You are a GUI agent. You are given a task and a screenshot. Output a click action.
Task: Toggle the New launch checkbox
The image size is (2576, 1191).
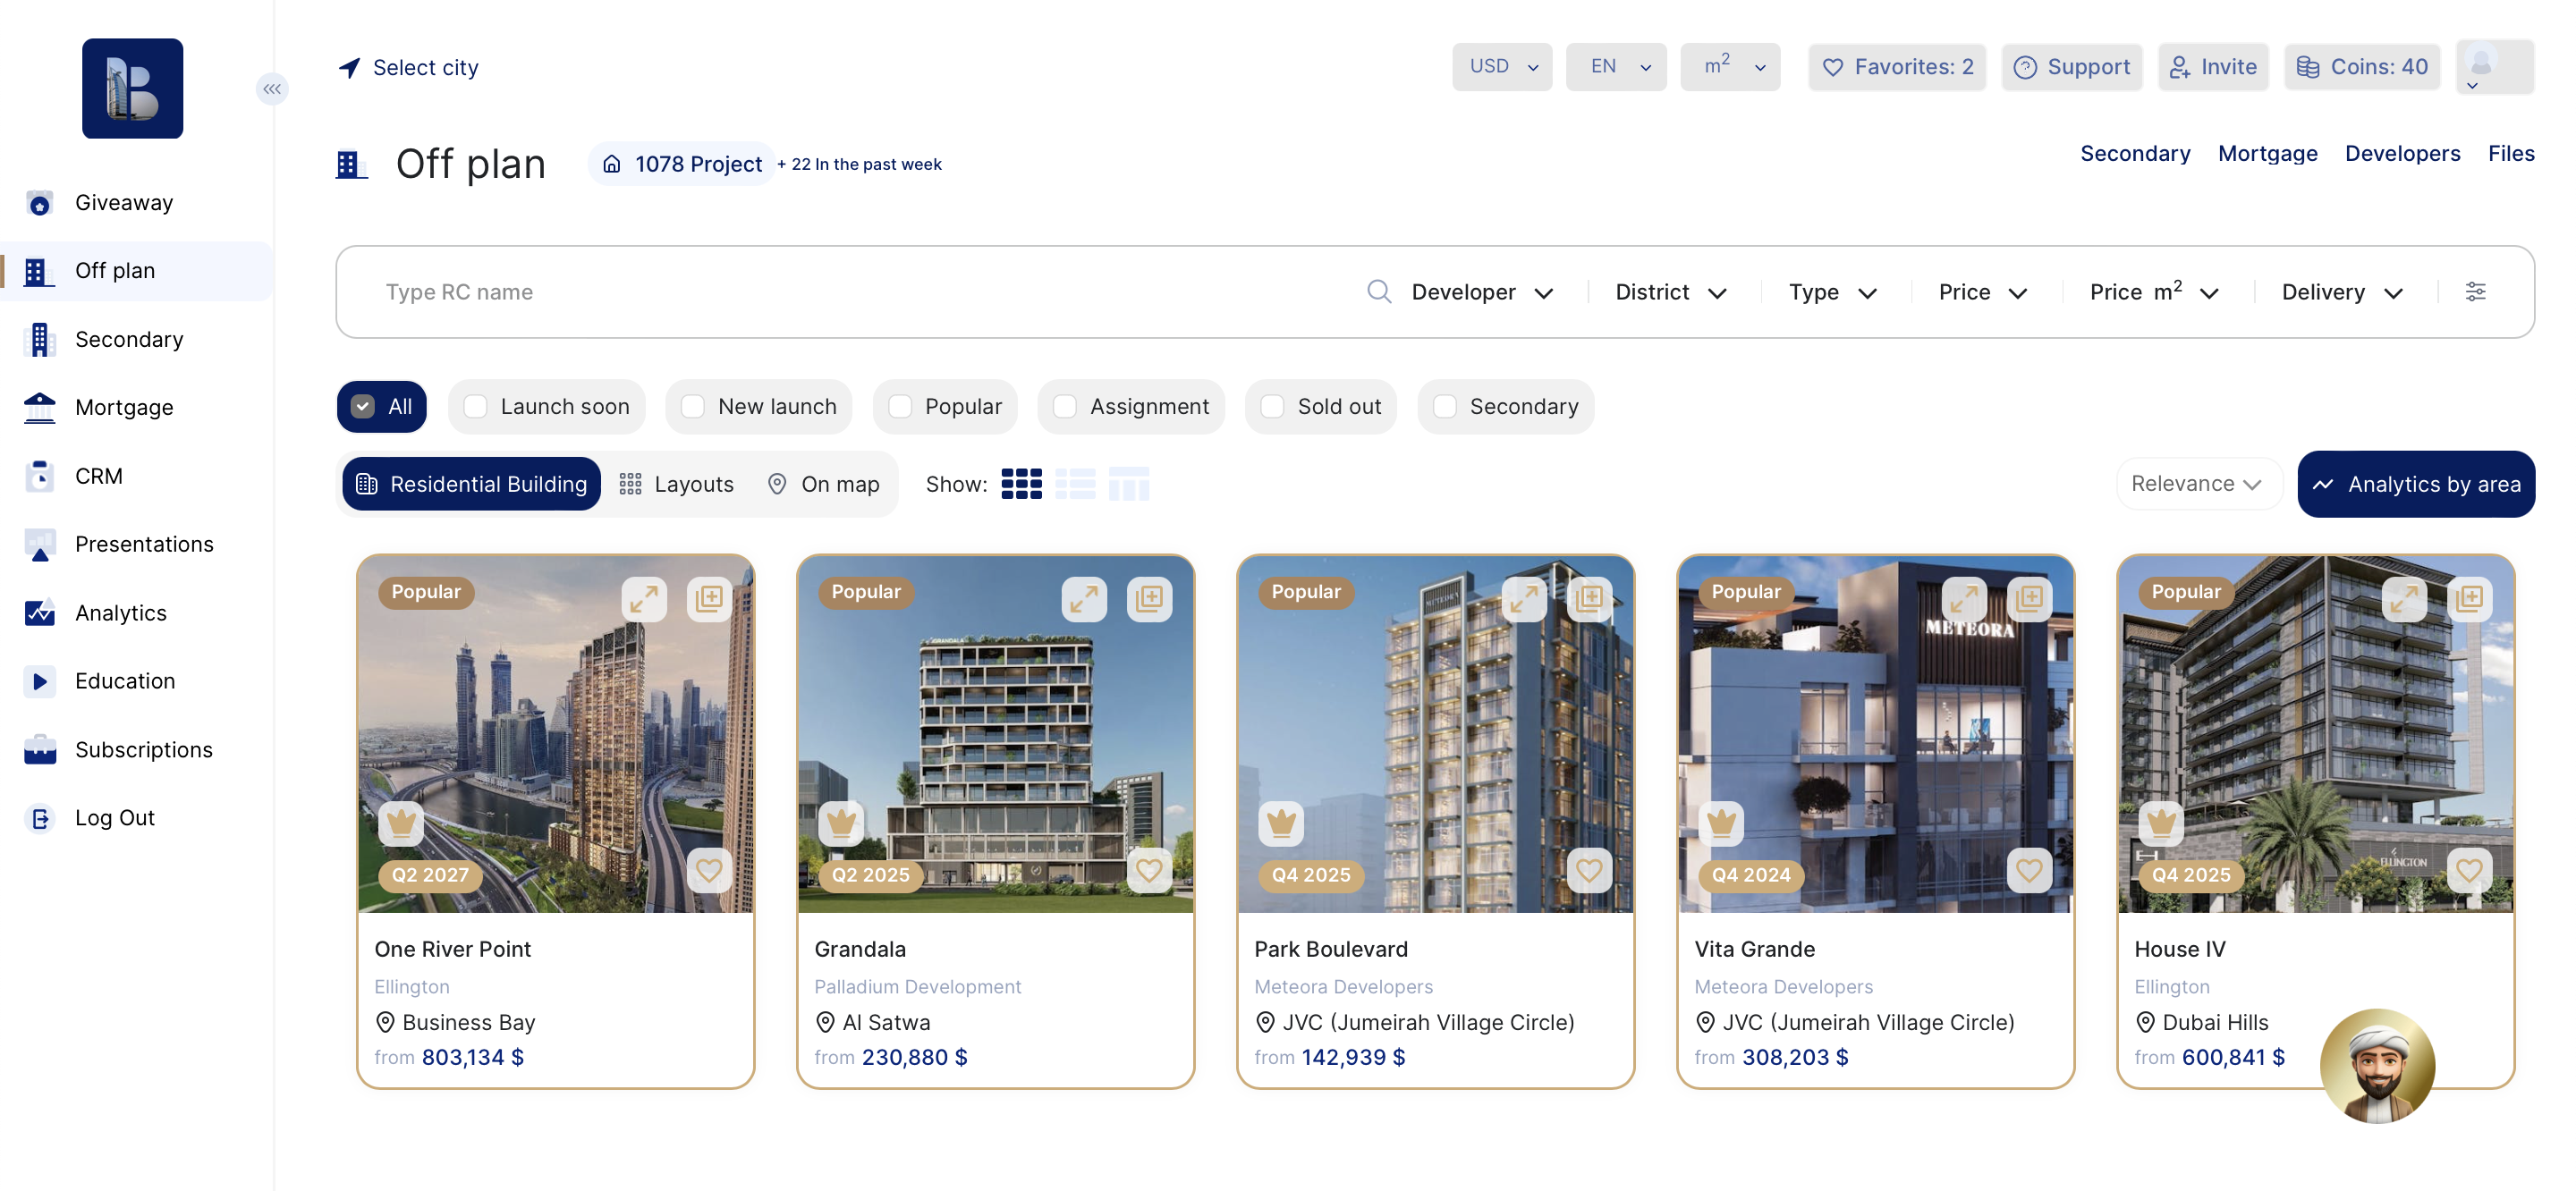(x=692, y=406)
